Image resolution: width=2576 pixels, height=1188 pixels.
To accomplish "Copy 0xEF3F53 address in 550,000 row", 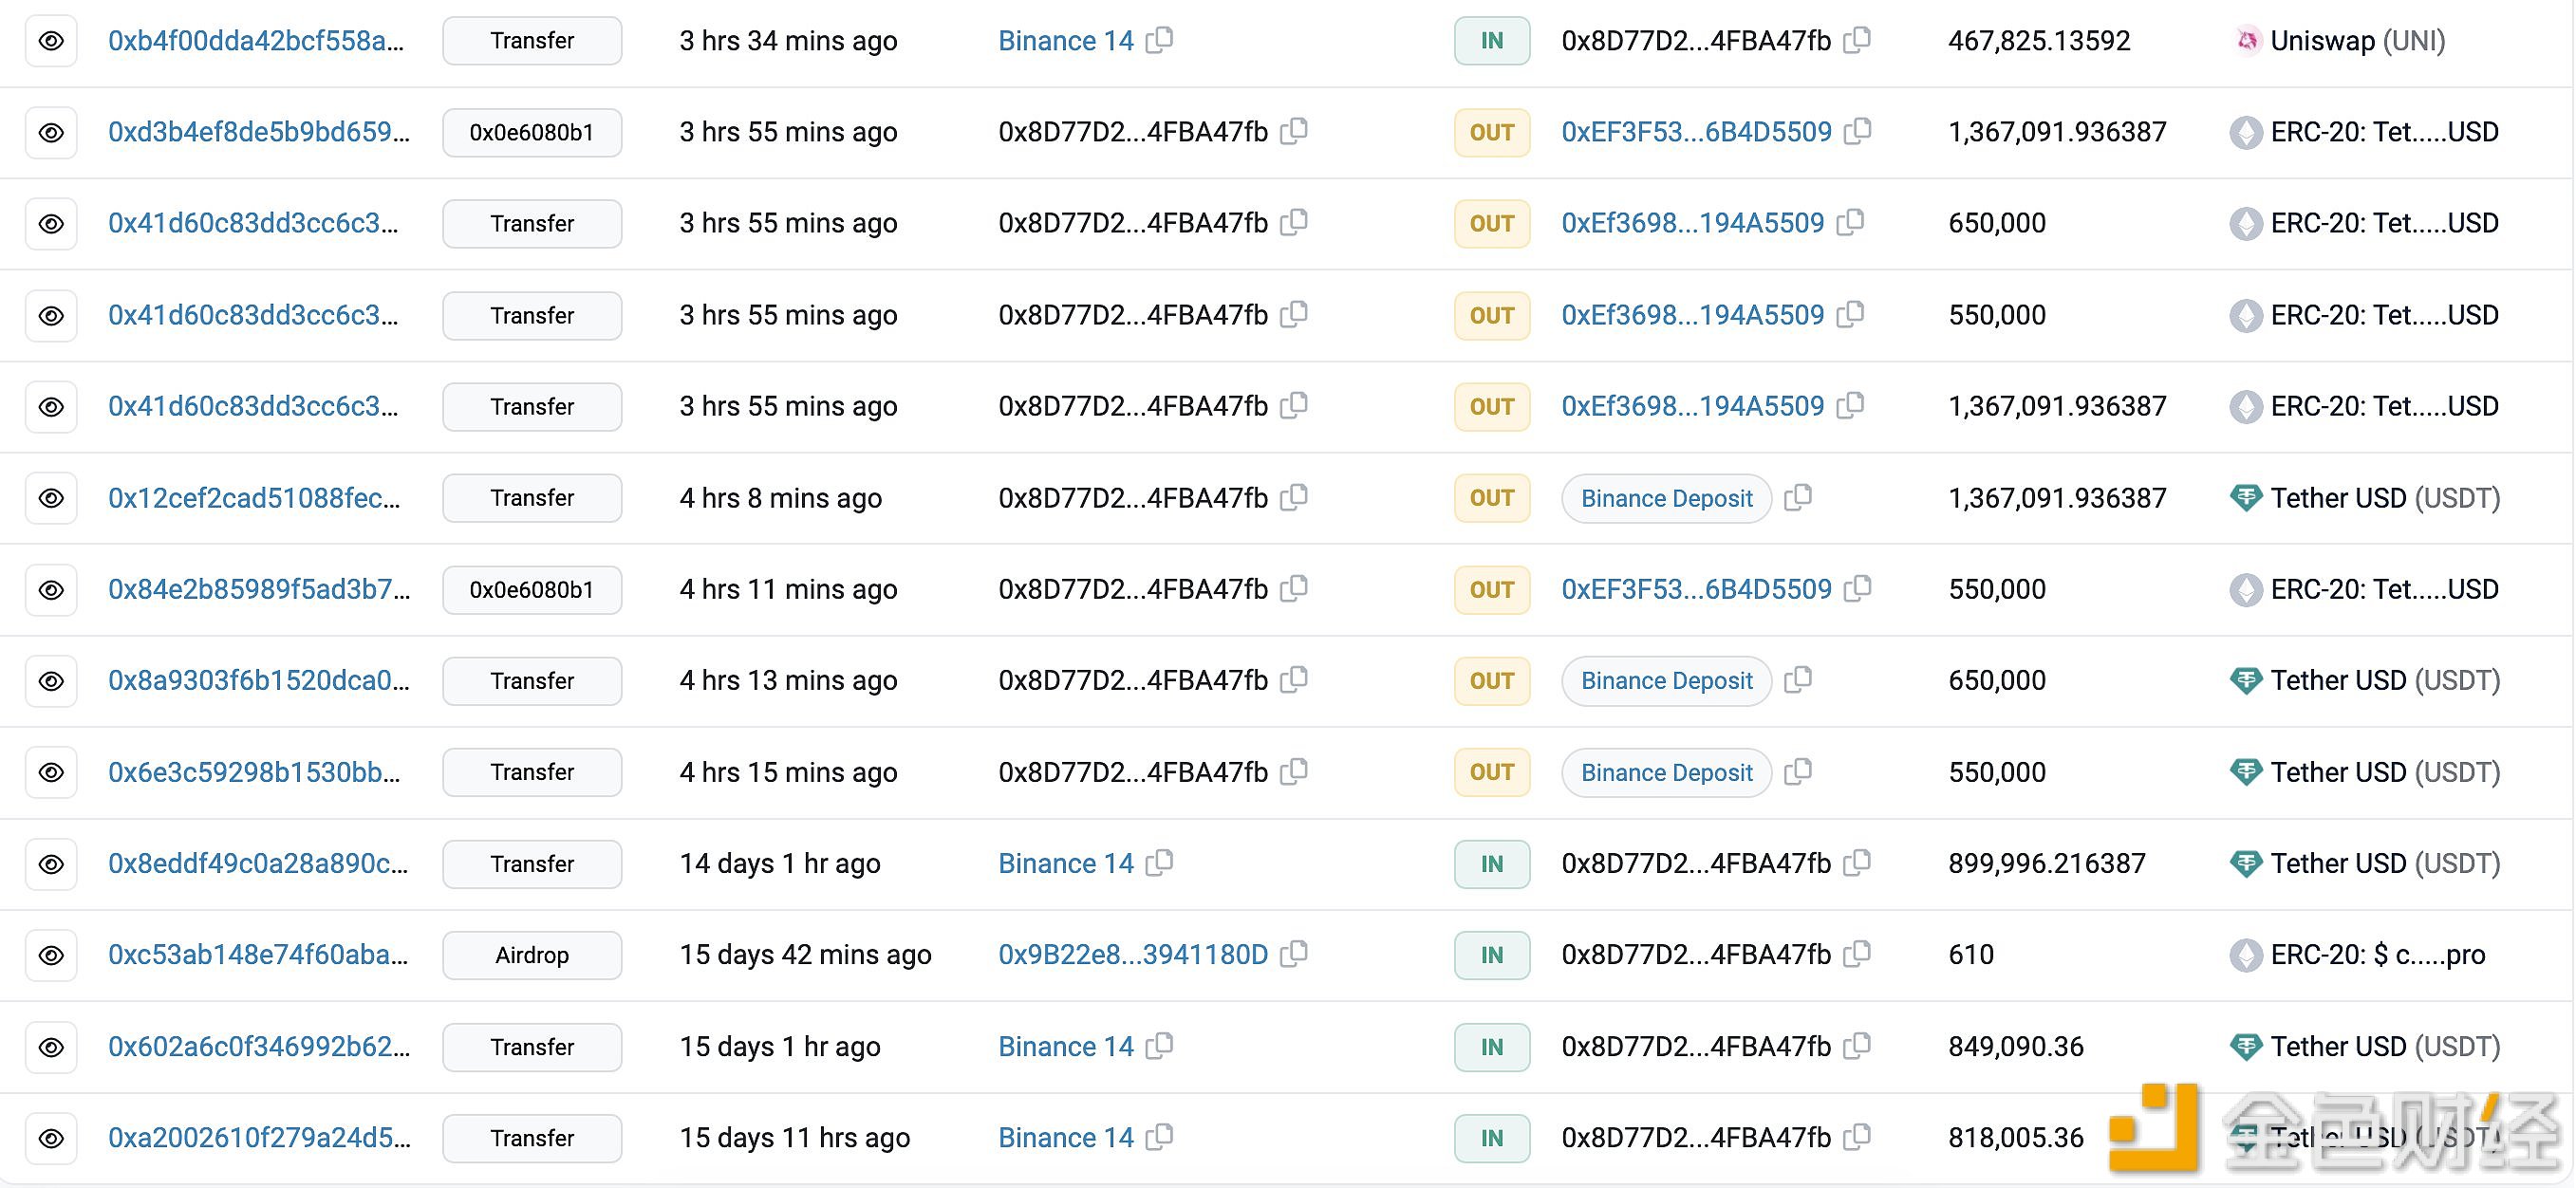I will (x=1858, y=588).
